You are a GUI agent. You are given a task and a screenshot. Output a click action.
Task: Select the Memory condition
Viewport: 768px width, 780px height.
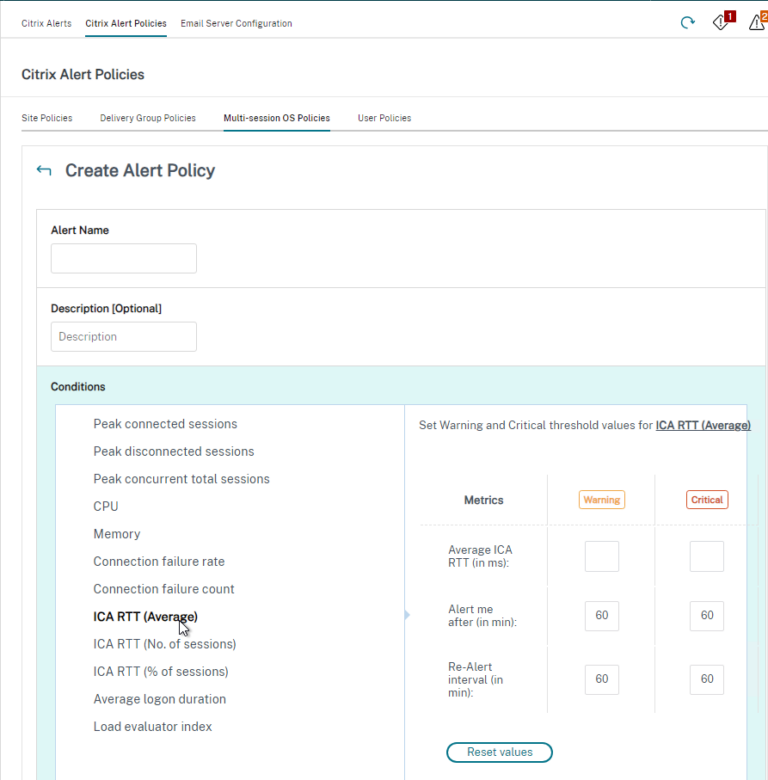click(117, 534)
